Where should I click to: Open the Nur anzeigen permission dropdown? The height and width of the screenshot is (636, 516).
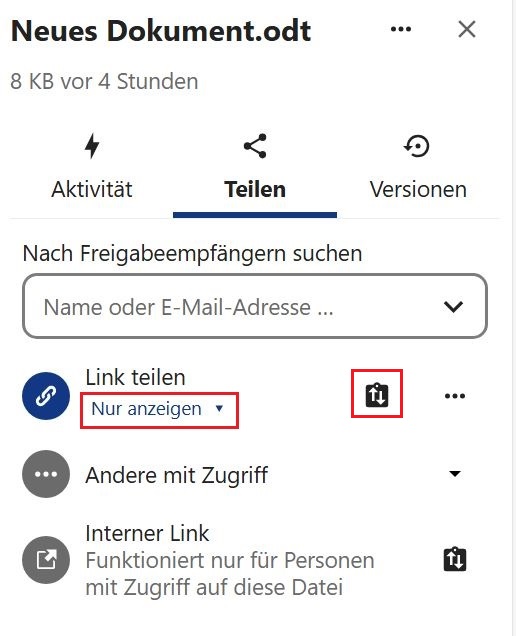(x=159, y=410)
